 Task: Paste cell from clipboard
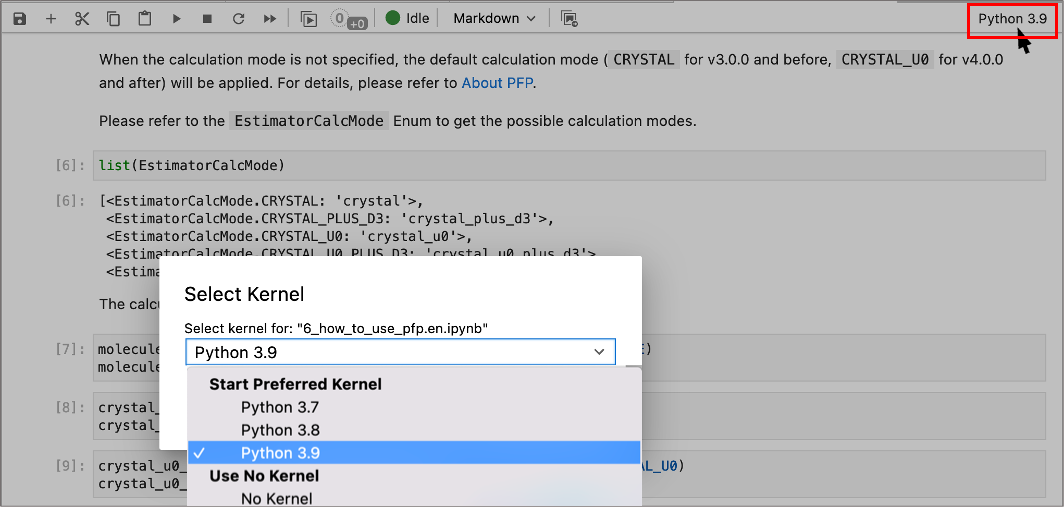coord(145,18)
